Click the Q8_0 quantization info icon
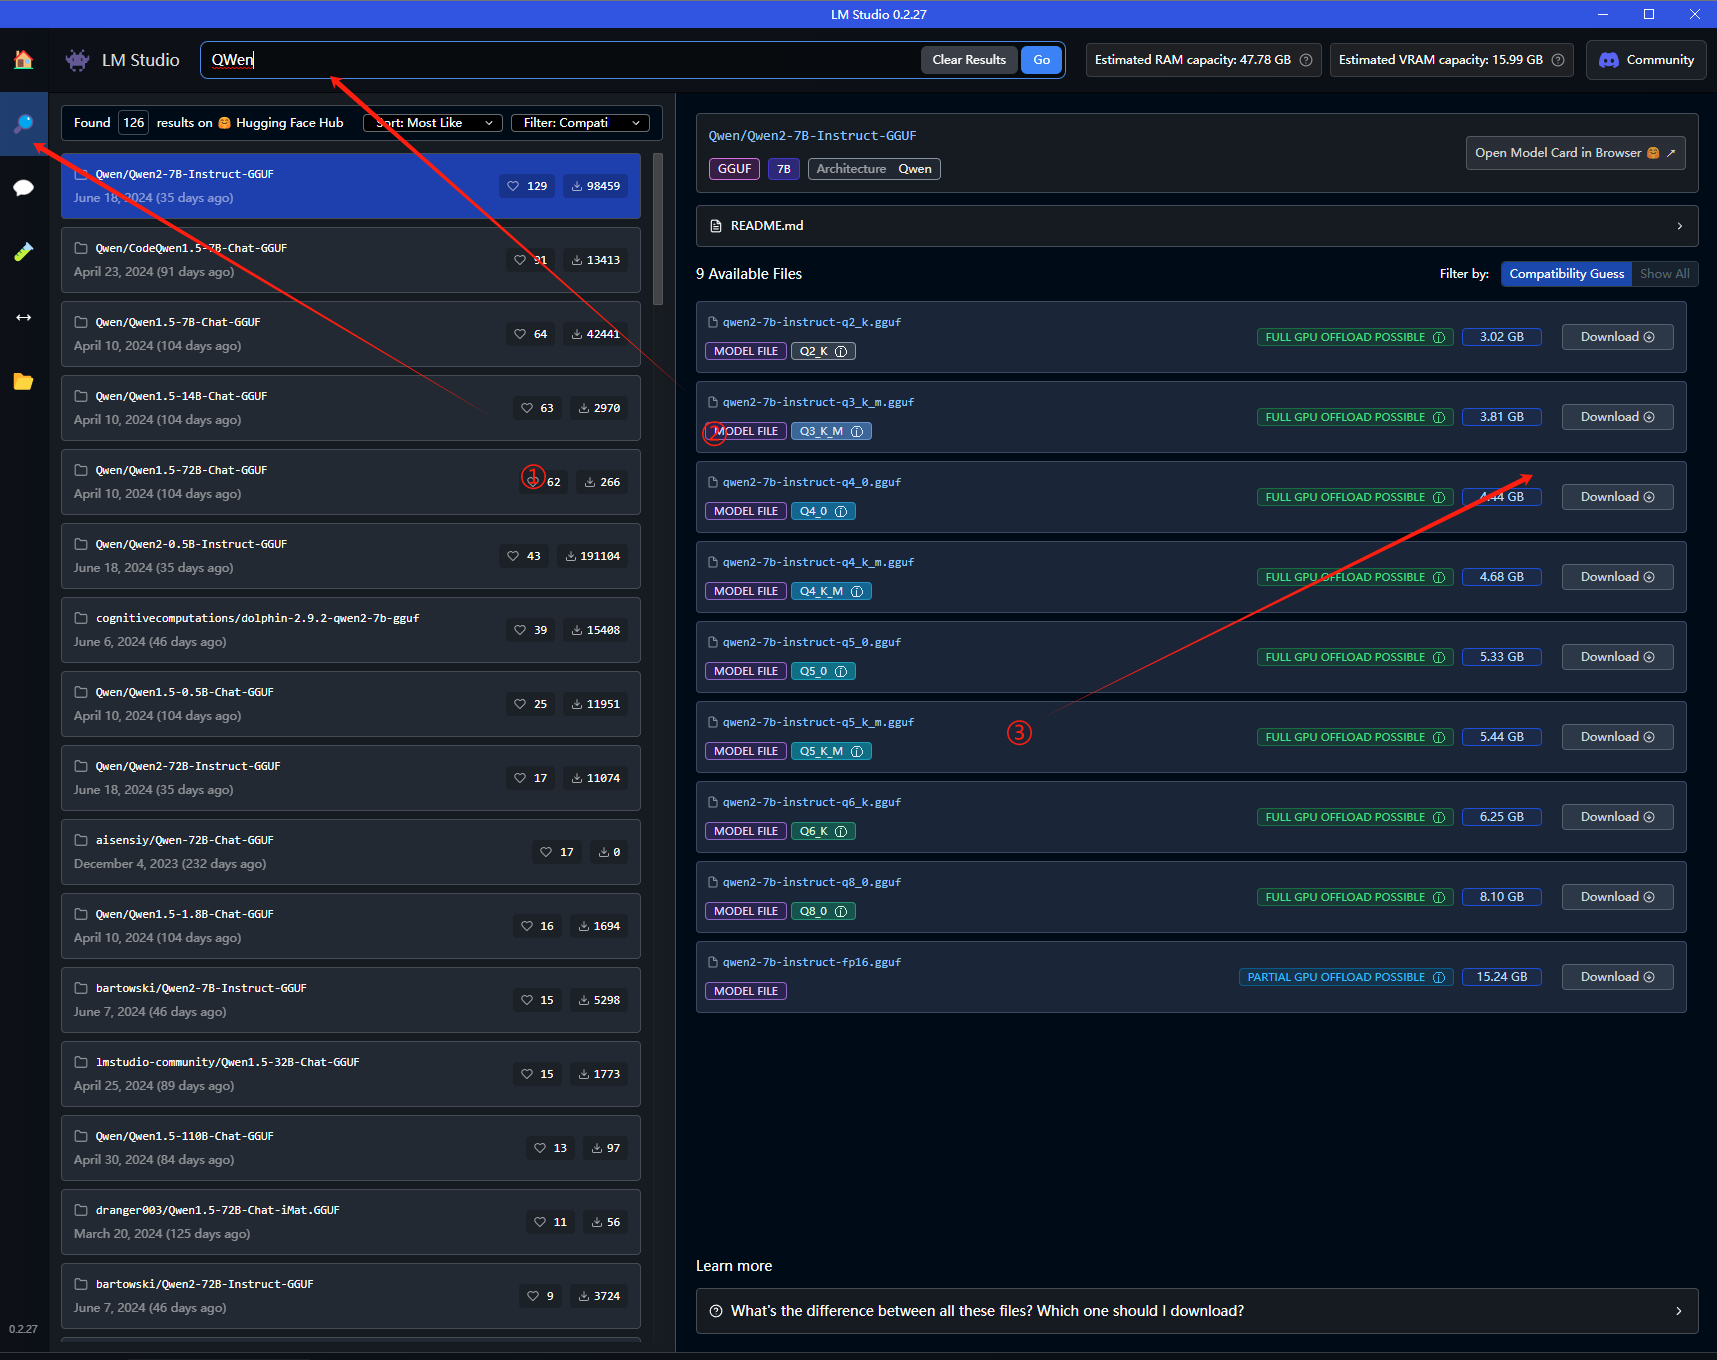Screen dimensions: 1717x1360 coord(841,911)
